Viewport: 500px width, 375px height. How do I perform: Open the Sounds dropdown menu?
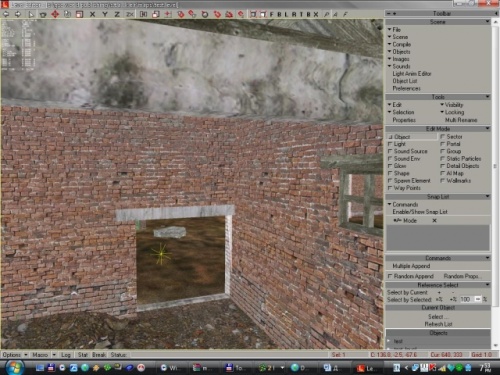pos(399,66)
